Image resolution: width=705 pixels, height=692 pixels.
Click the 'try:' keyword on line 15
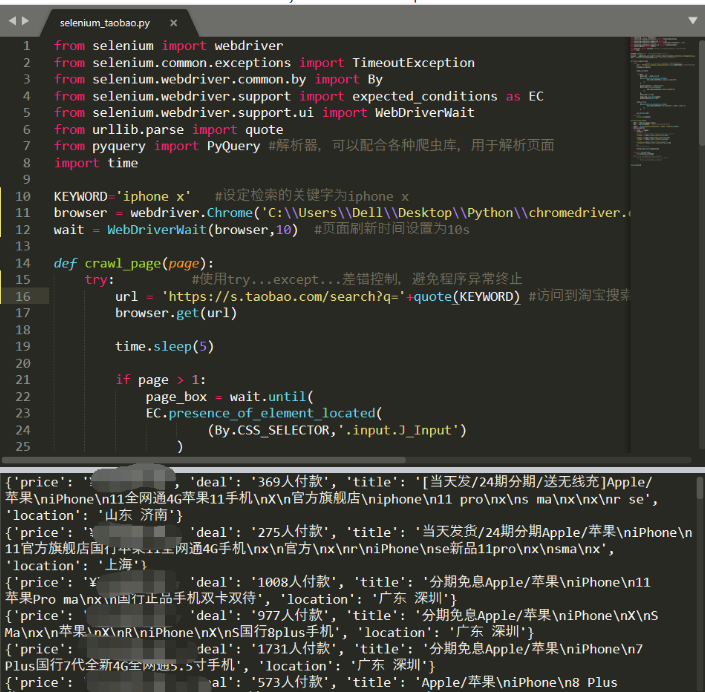click(x=99, y=280)
